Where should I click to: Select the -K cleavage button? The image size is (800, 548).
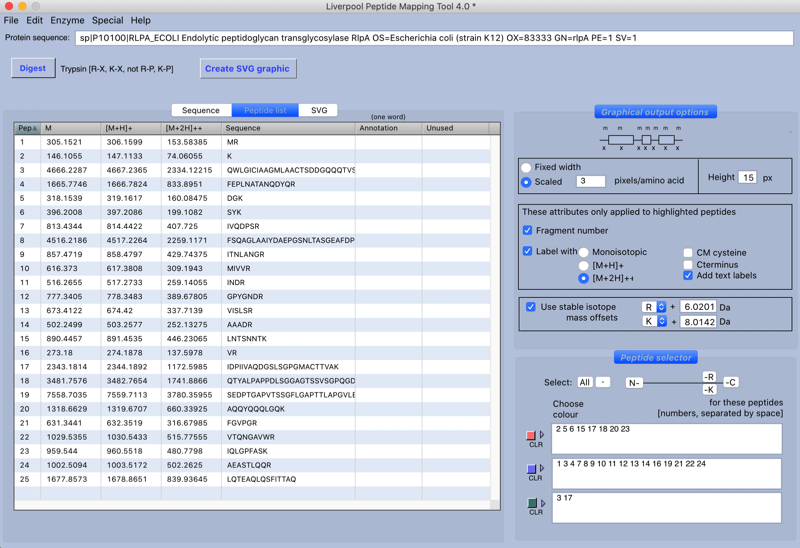click(x=708, y=390)
